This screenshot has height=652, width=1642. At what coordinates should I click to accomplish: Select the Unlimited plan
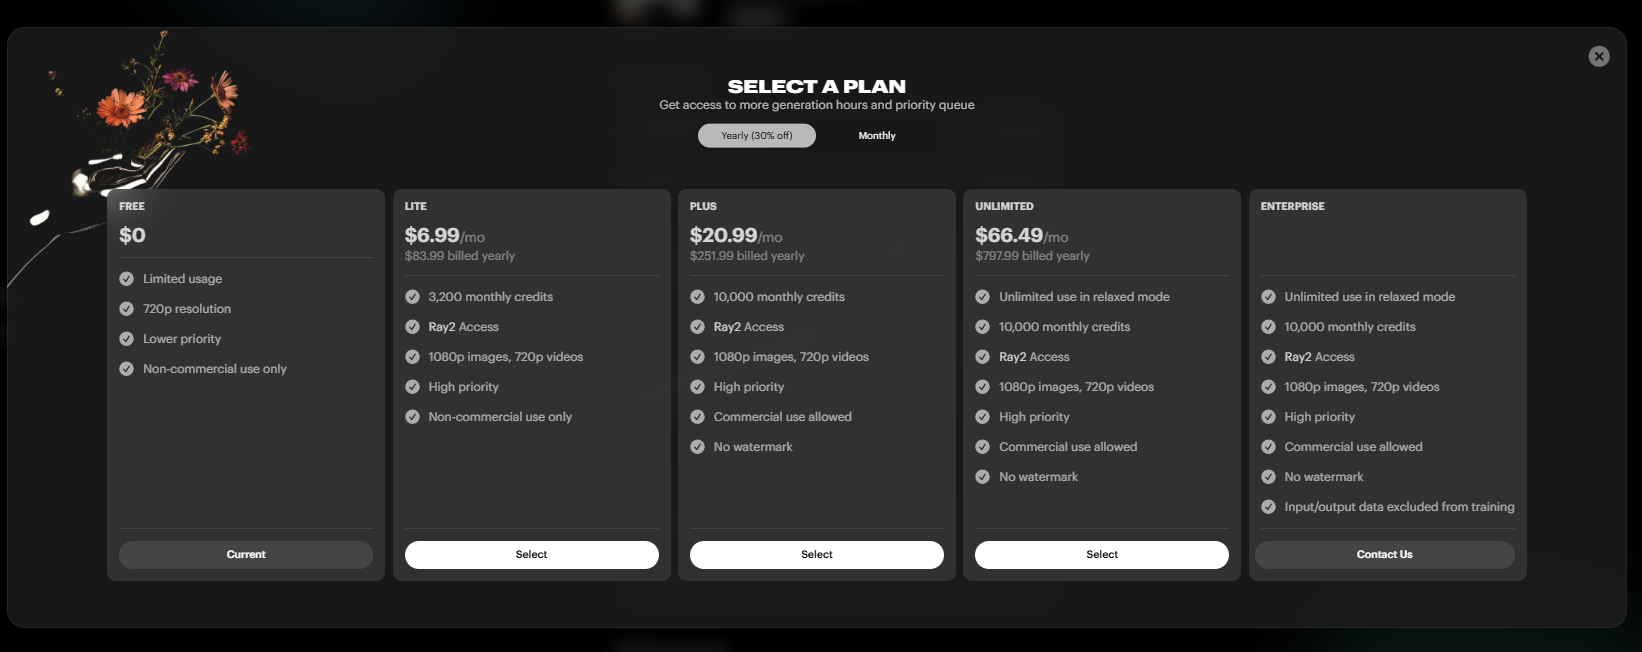click(x=1101, y=555)
